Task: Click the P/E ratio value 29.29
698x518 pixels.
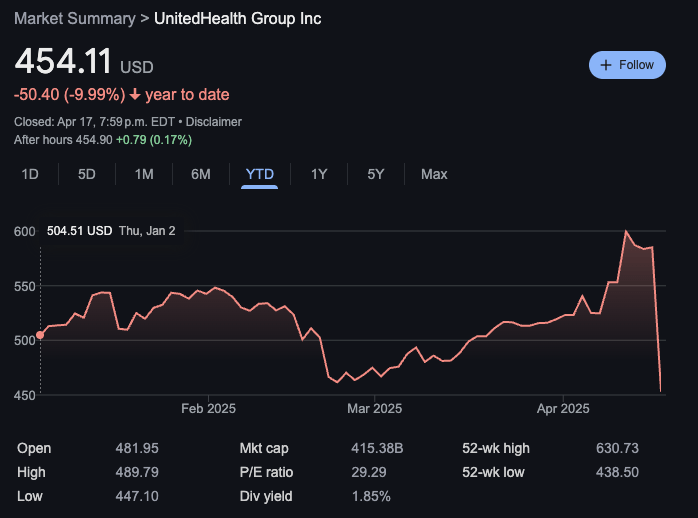Action: pyautogui.click(x=369, y=472)
